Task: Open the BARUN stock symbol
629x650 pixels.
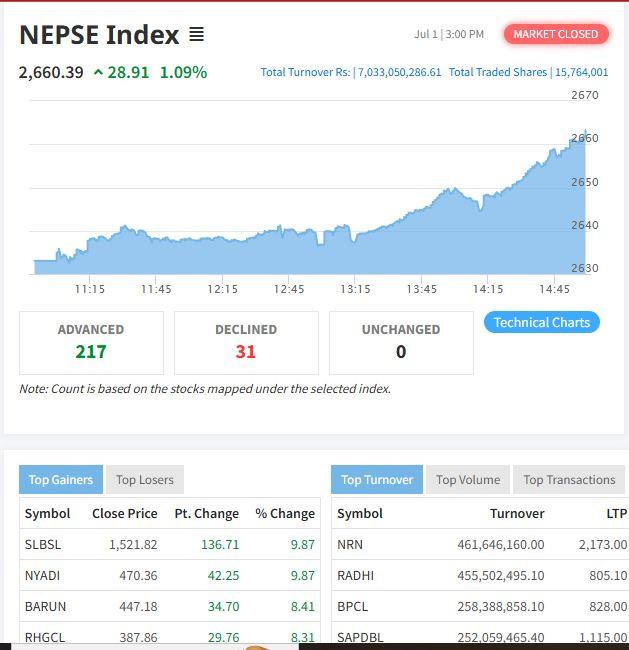Action: tap(44, 607)
